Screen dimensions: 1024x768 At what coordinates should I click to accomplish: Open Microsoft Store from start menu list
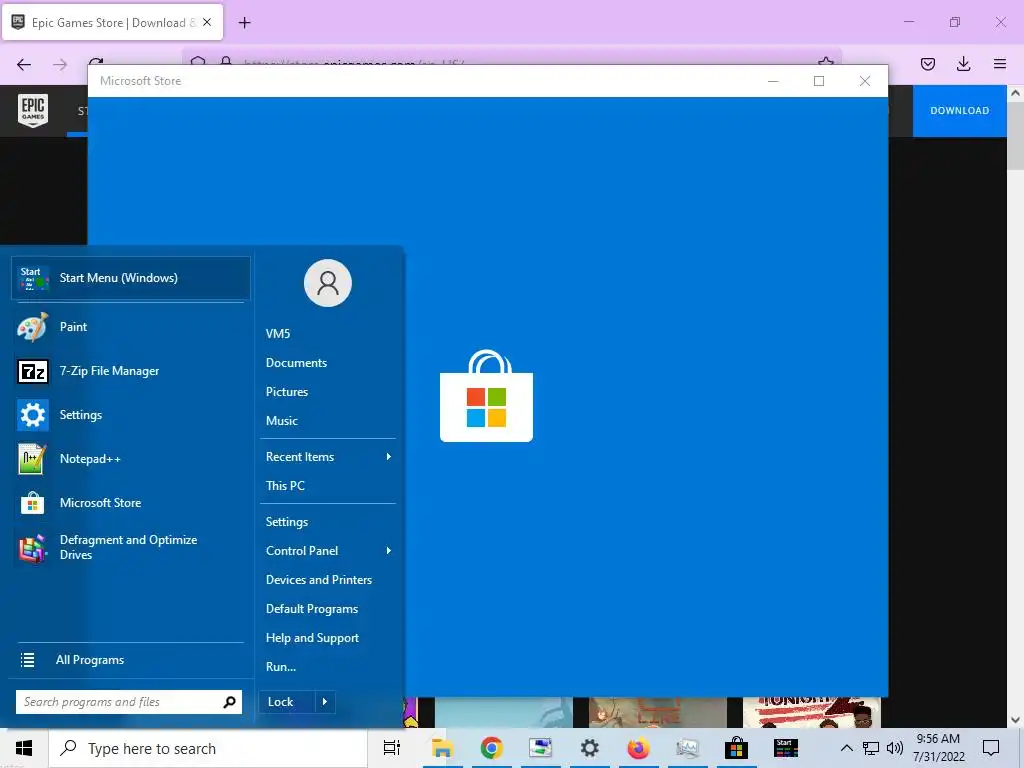click(x=131, y=503)
